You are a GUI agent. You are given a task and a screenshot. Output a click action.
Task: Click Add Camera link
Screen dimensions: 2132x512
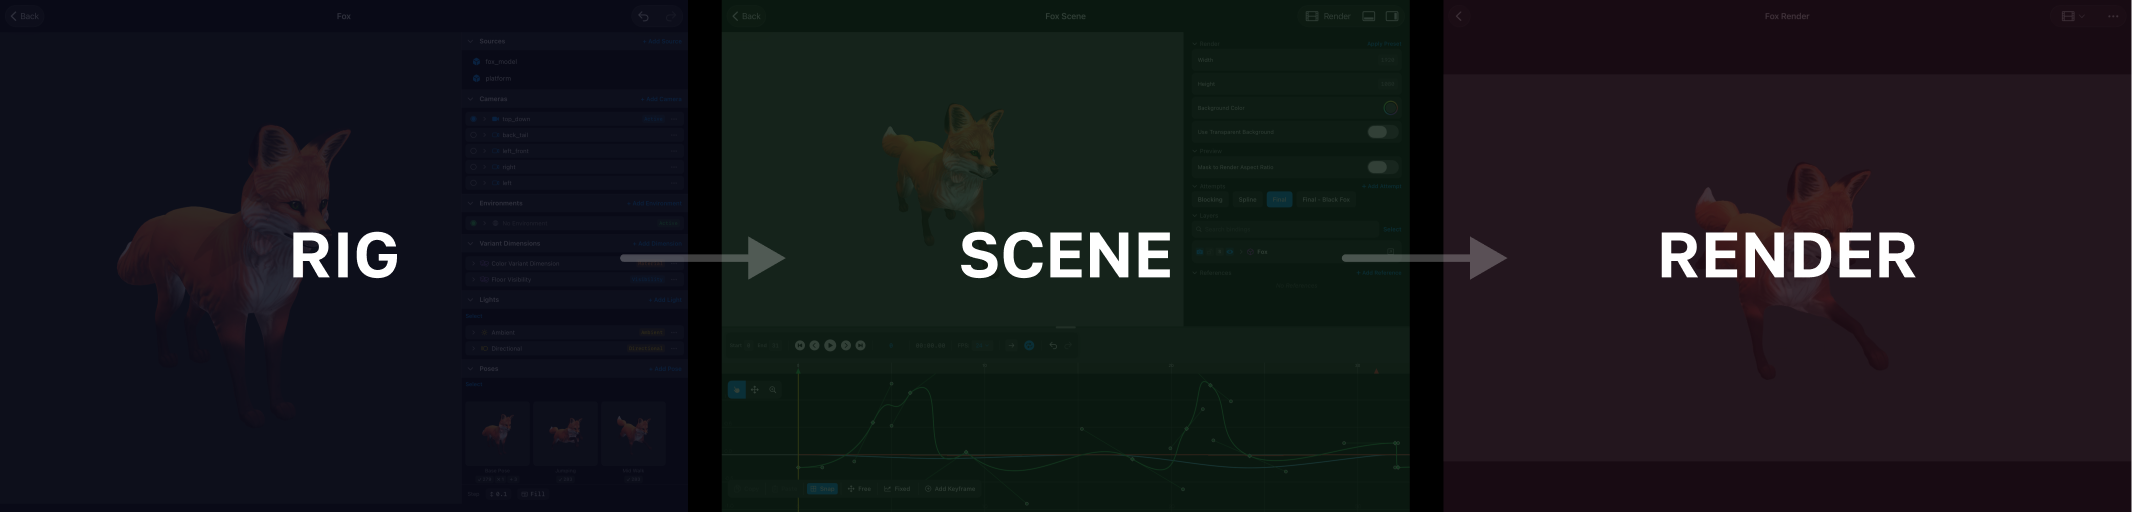click(662, 99)
